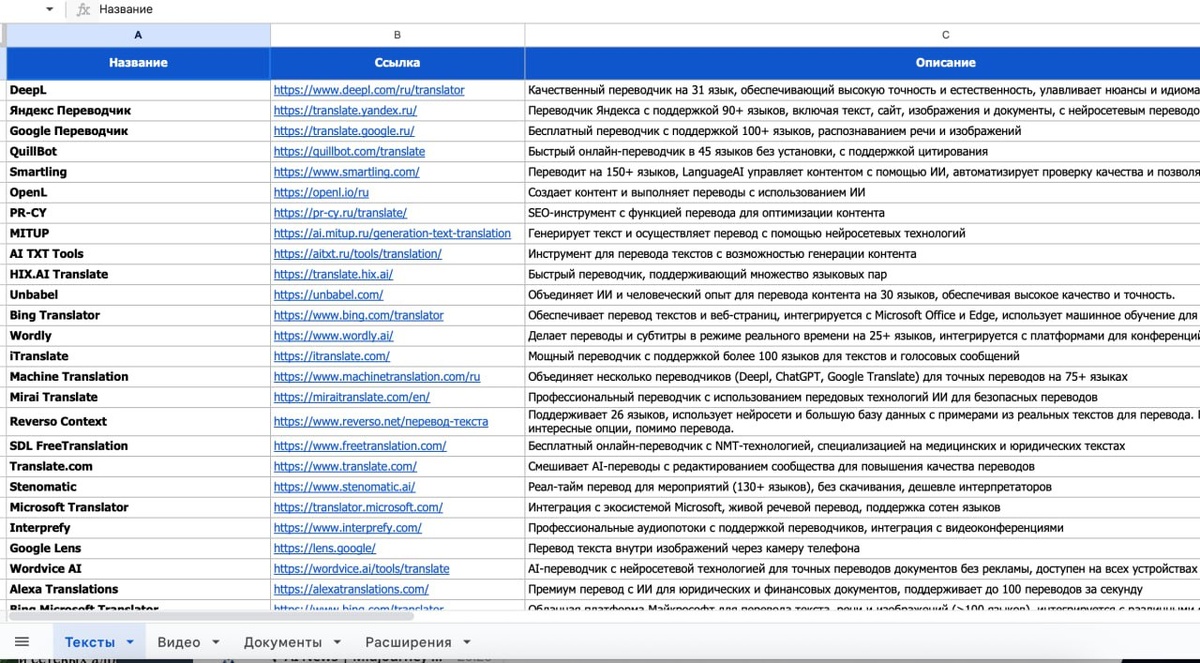Open the itranslate.com link

pos(332,356)
